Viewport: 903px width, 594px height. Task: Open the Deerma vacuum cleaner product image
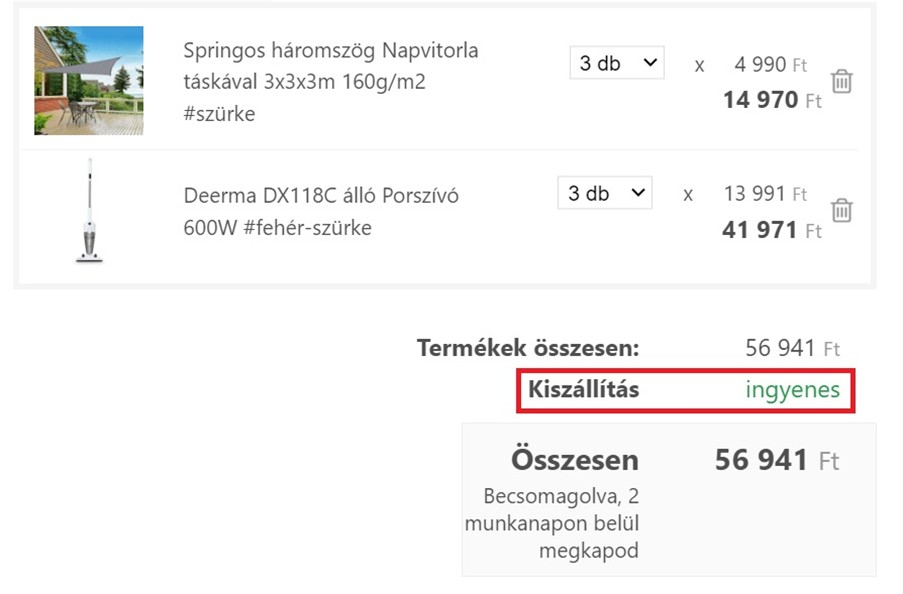89,211
